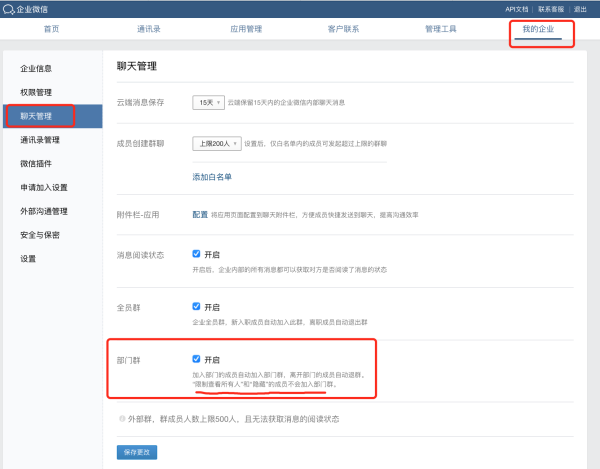Open 应用管理 tab
The image size is (600, 469).
pyautogui.click(x=246, y=30)
